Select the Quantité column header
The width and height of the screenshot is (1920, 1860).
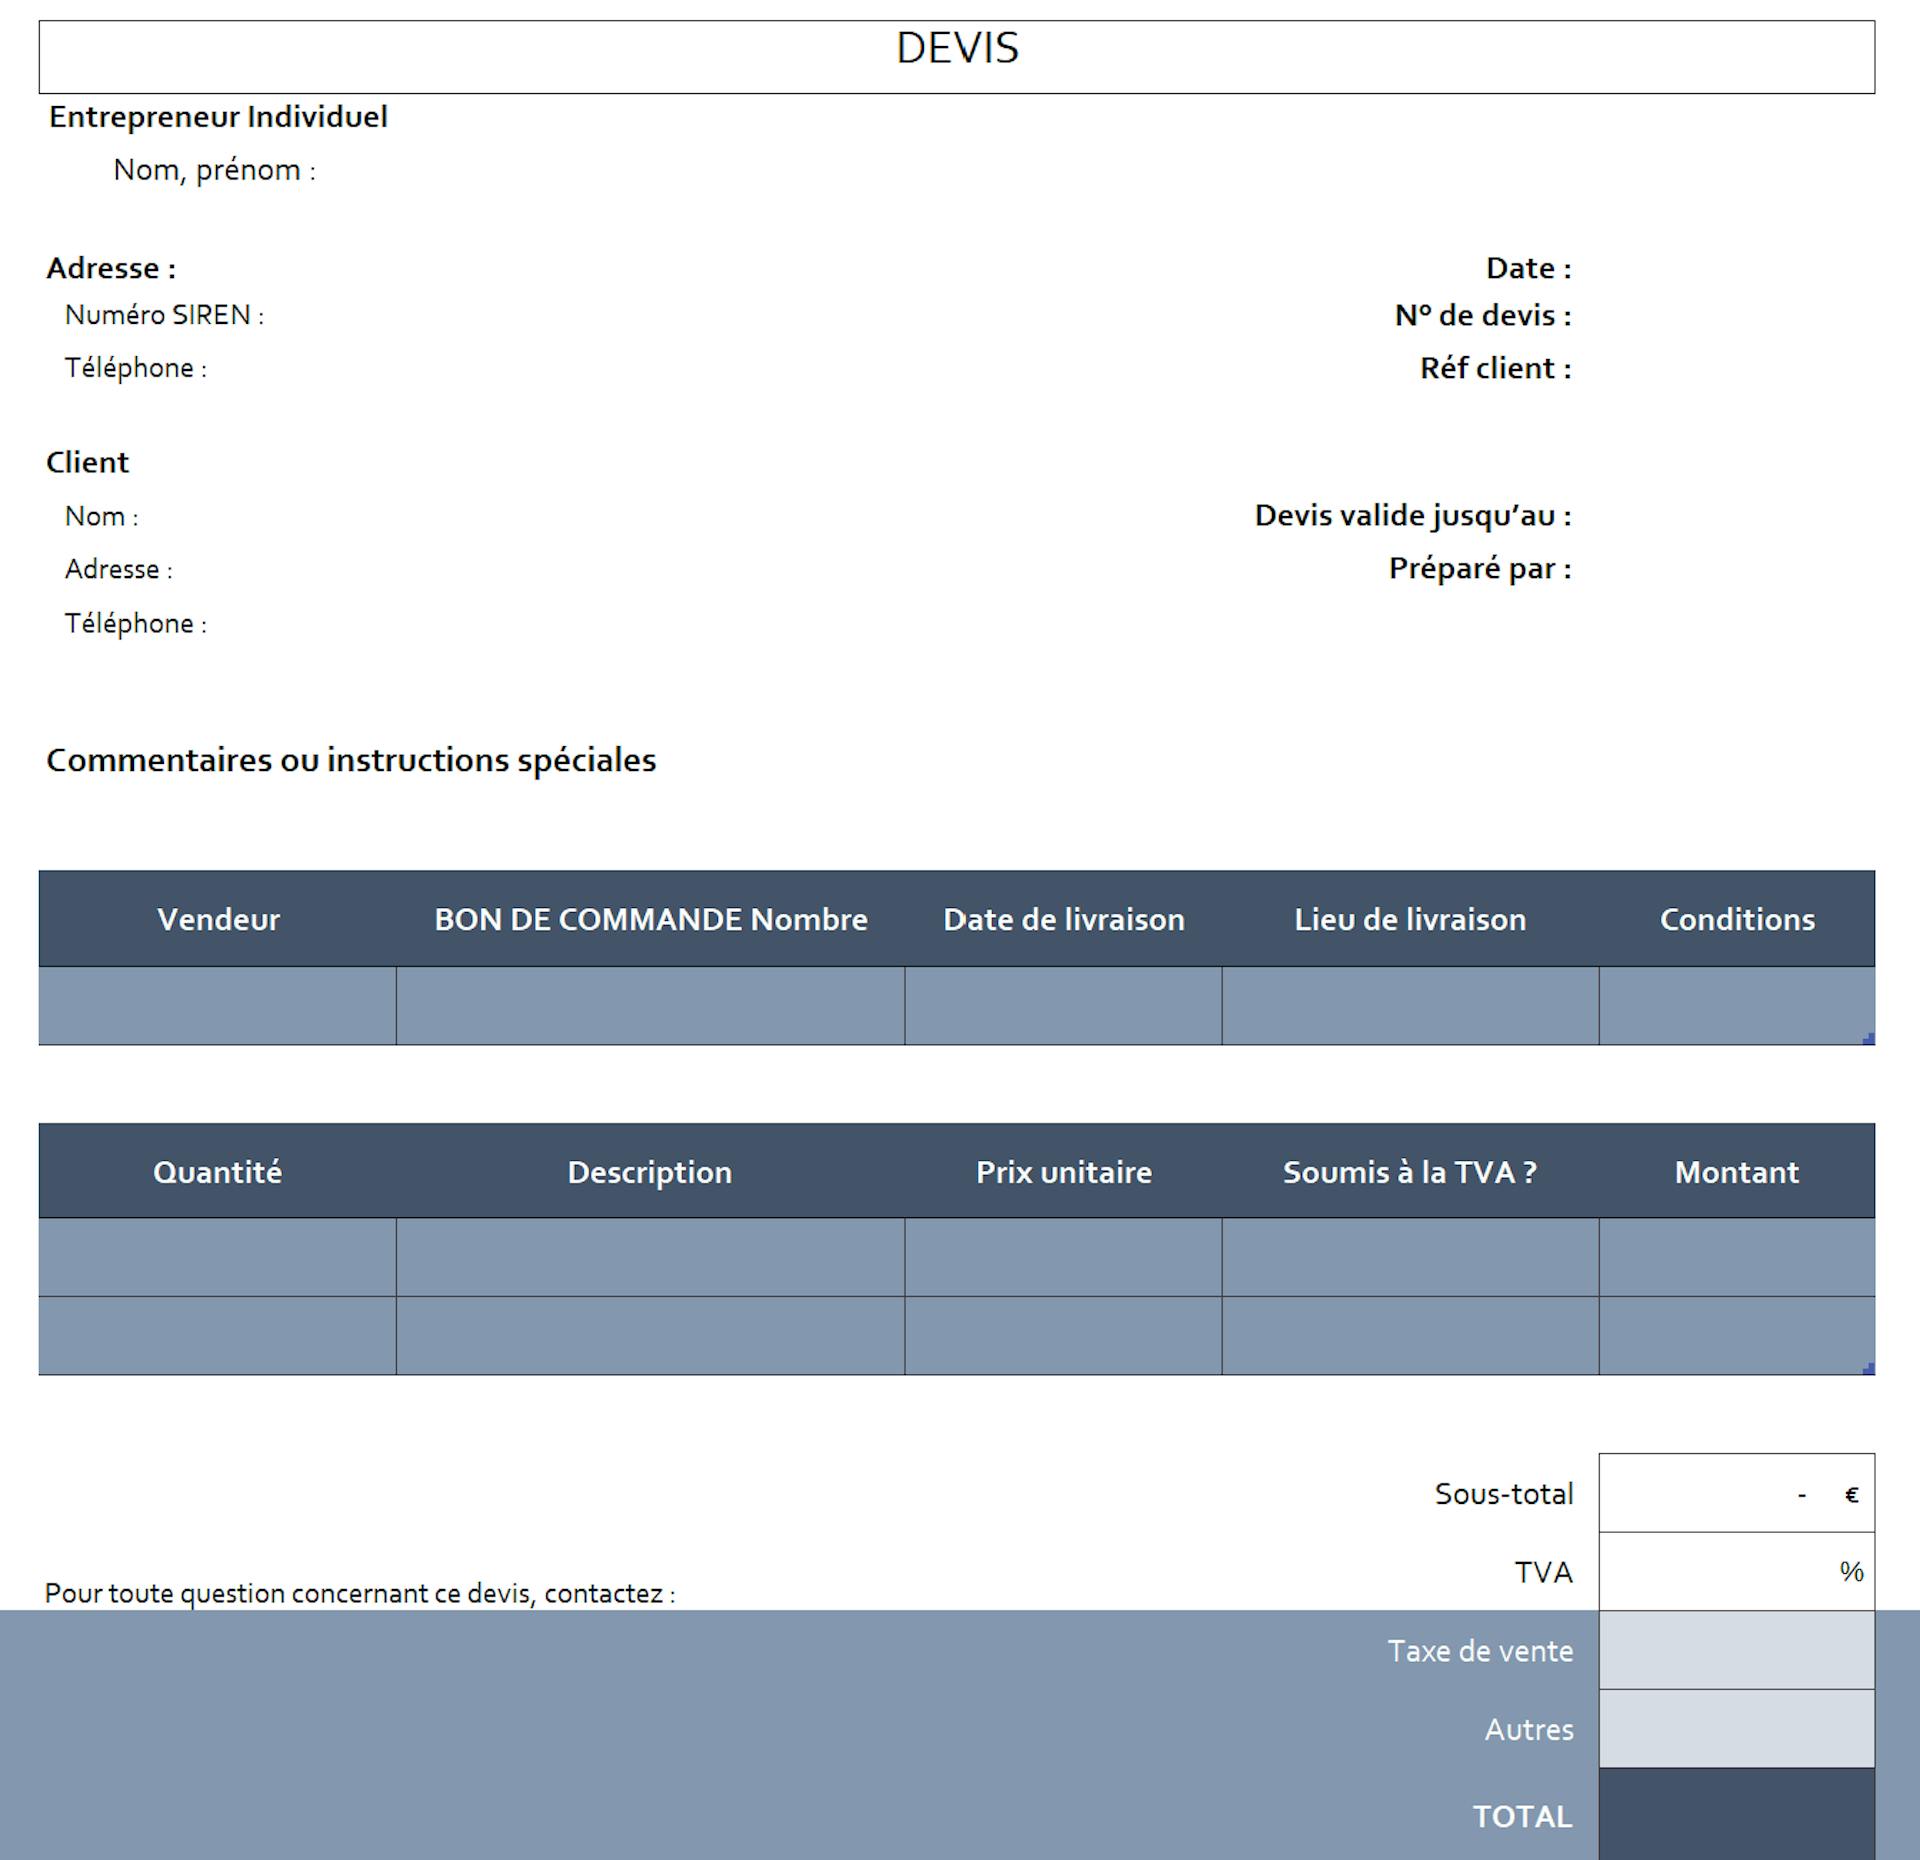click(x=218, y=1171)
